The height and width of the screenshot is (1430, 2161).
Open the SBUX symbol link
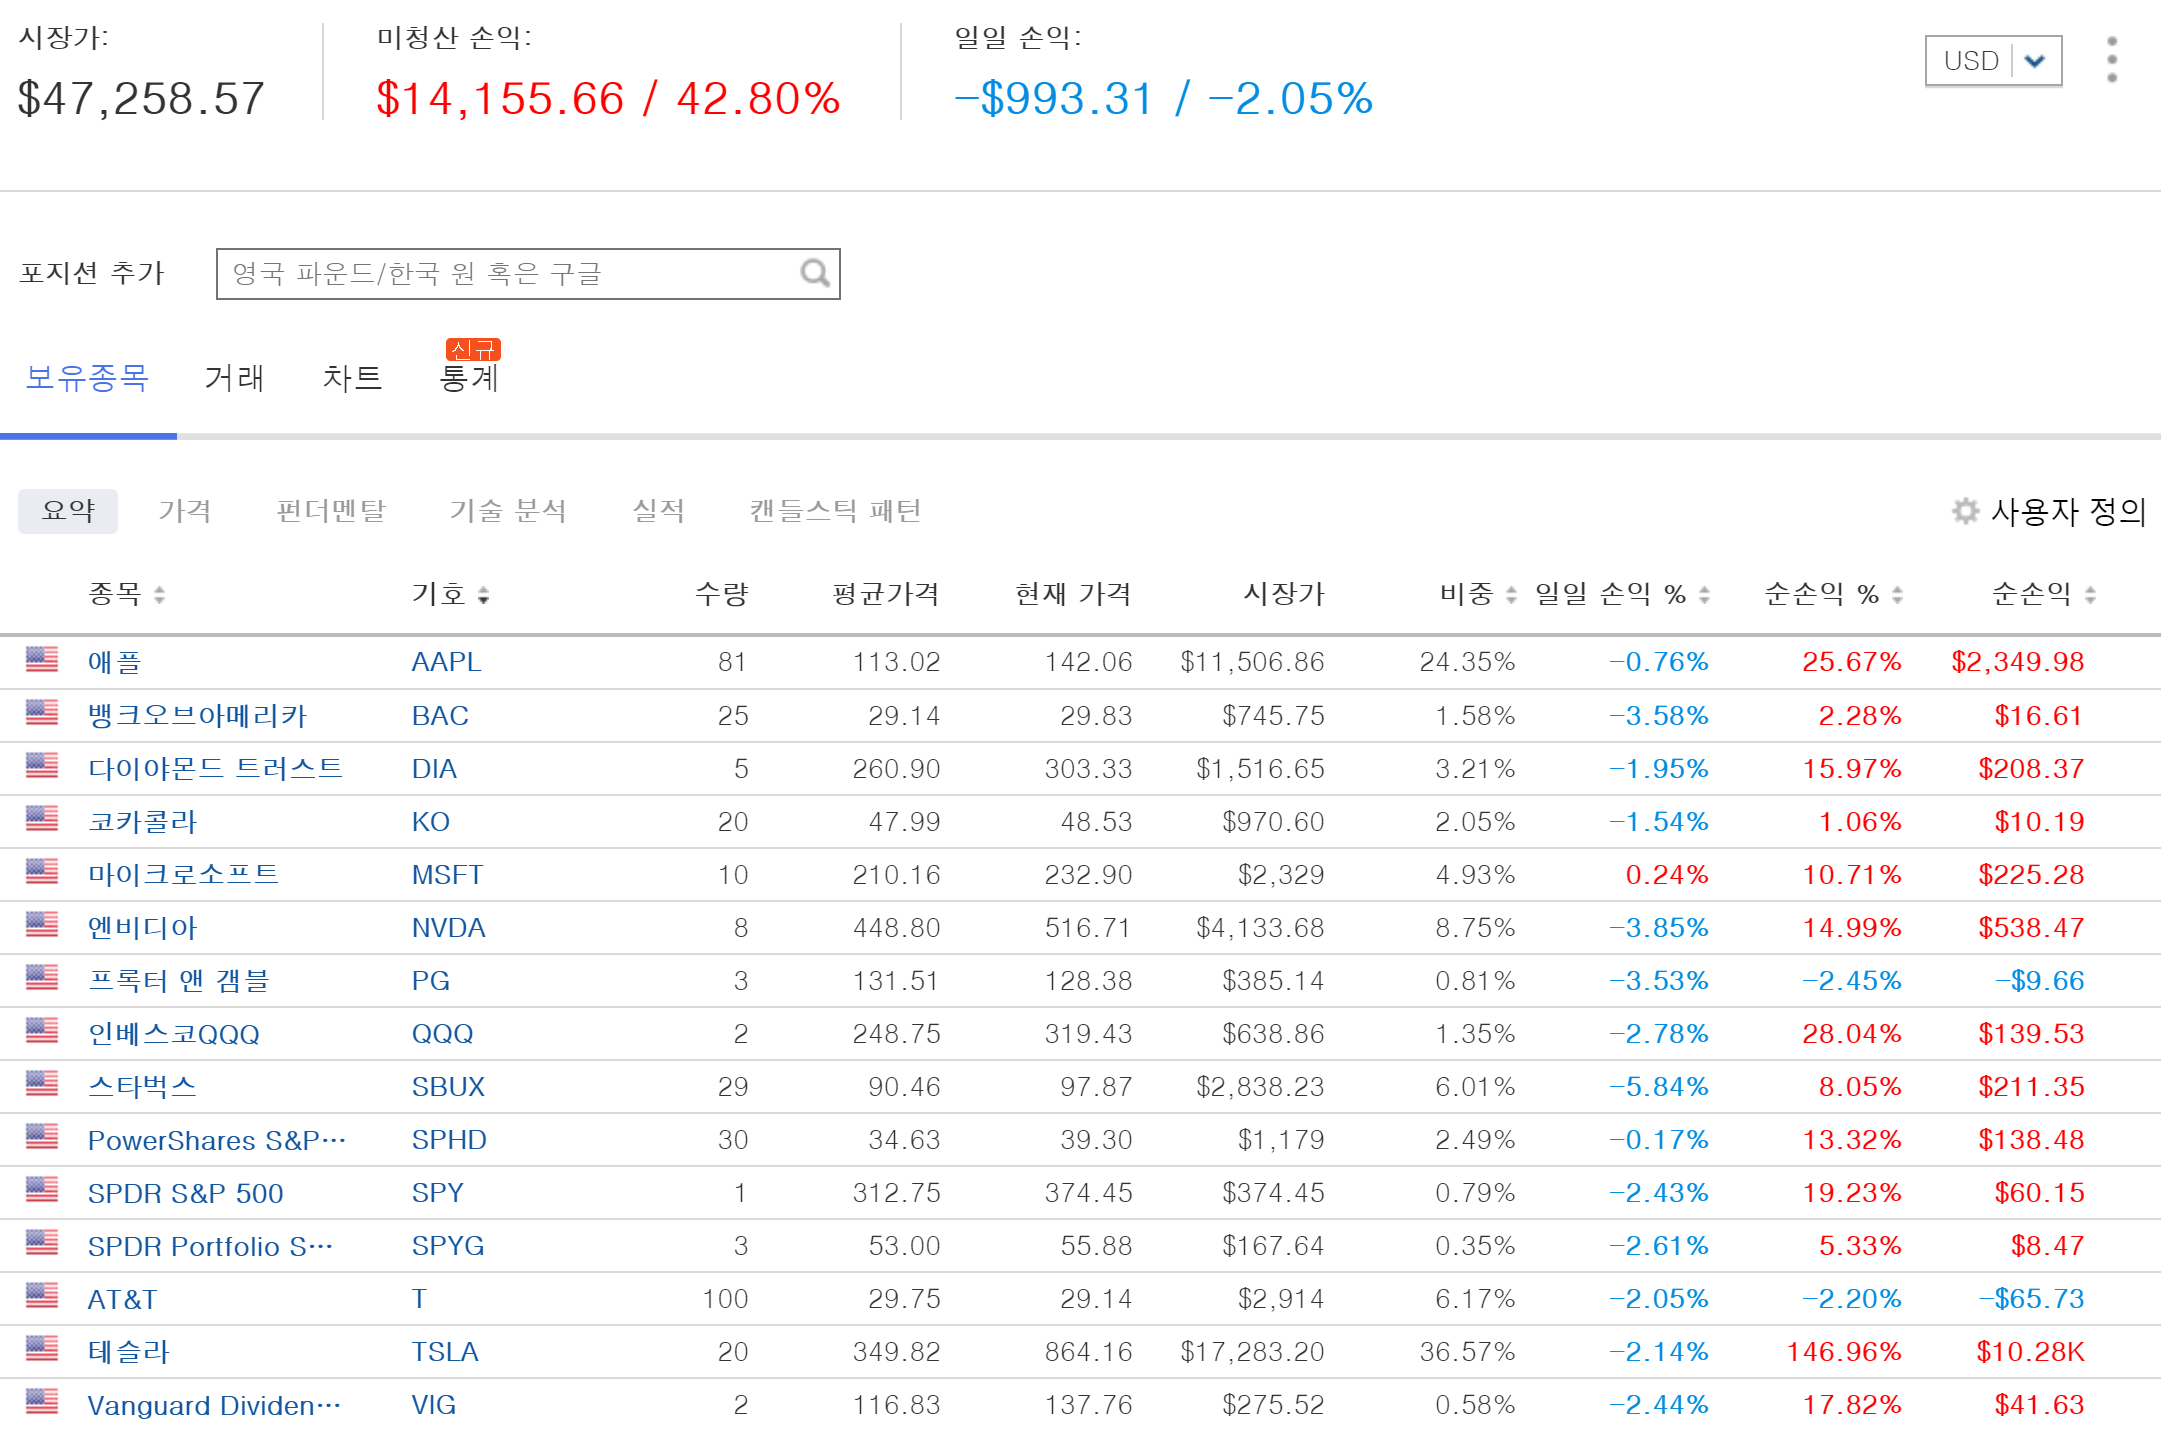point(448,1087)
